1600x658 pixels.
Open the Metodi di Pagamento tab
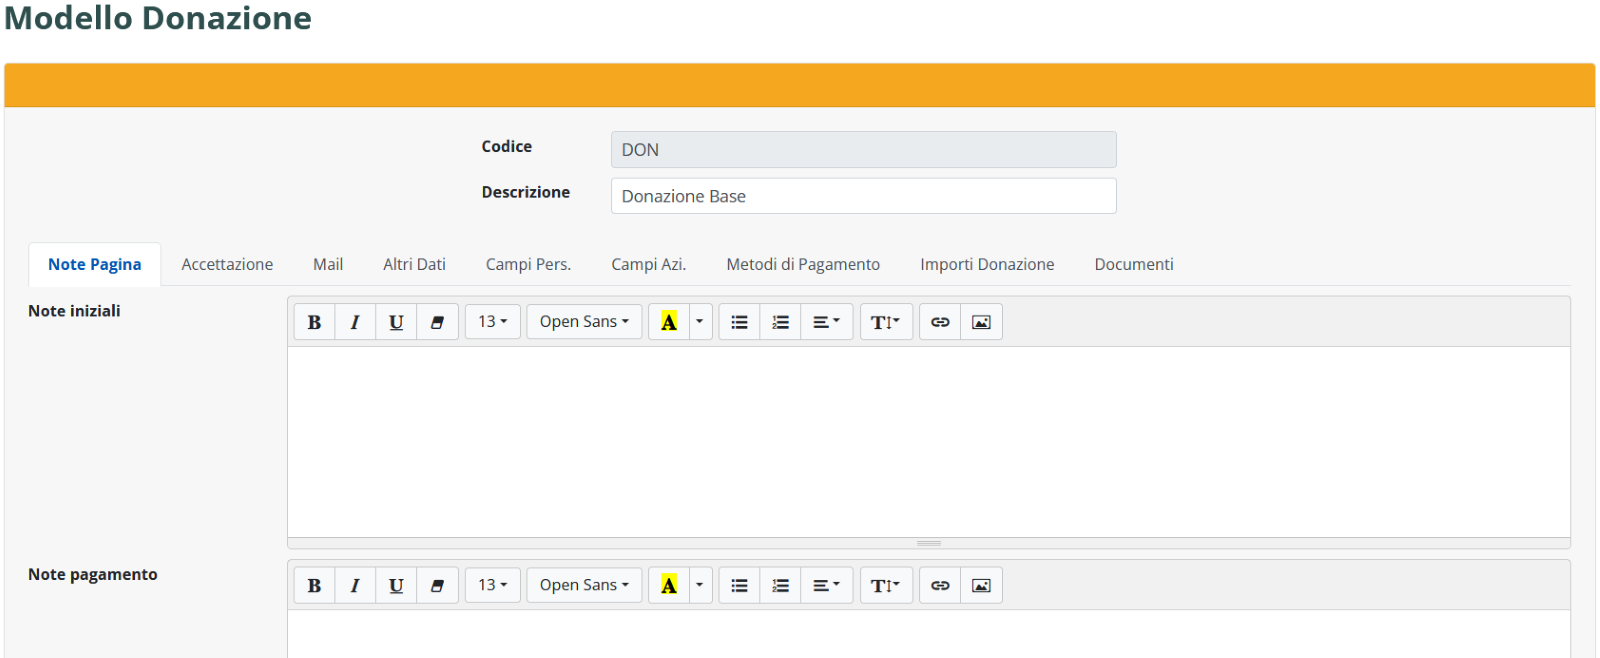pyautogui.click(x=803, y=264)
